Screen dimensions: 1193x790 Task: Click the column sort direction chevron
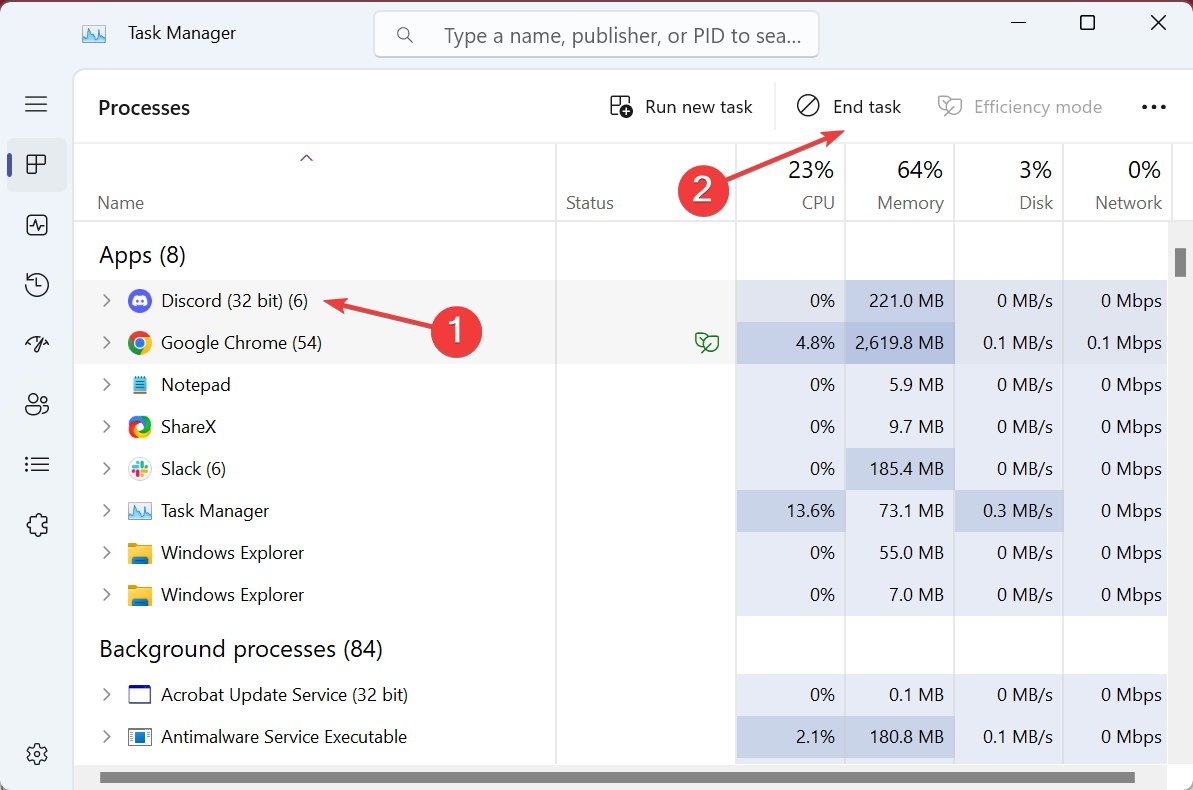pyautogui.click(x=307, y=158)
